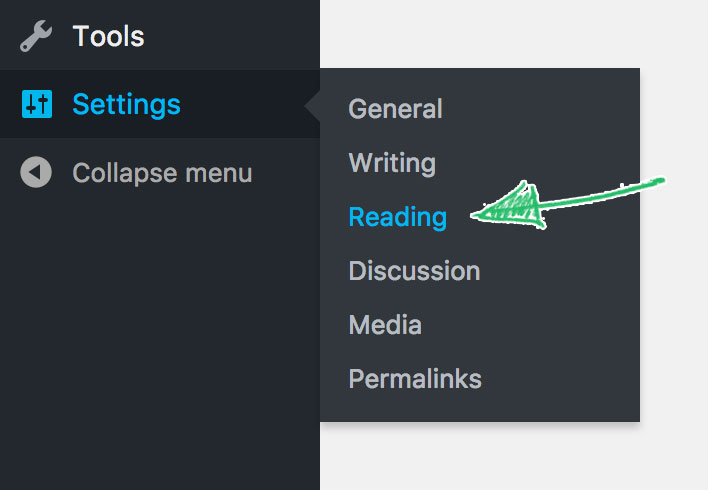The image size is (708, 490).
Task: Open the Settings menu label
Action: (x=126, y=105)
